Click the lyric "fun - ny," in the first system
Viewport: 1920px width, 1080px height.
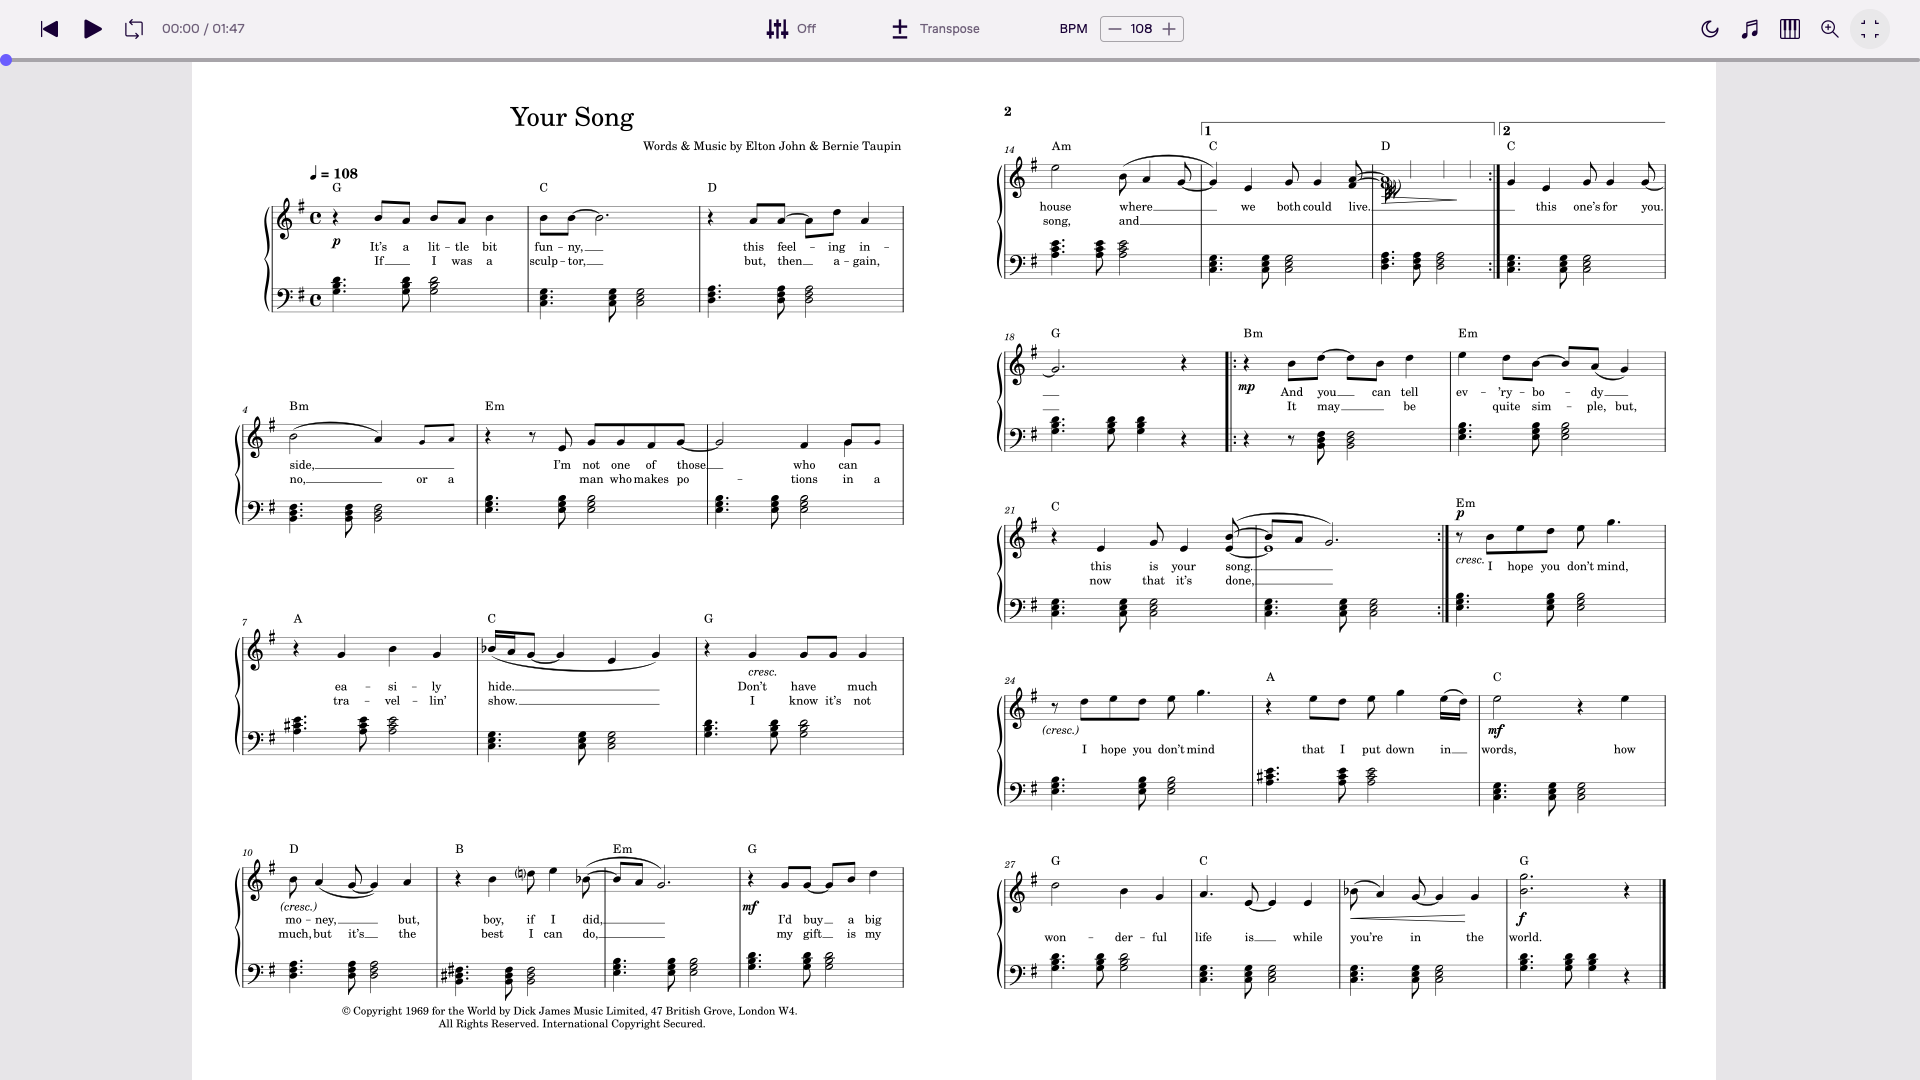click(558, 247)
